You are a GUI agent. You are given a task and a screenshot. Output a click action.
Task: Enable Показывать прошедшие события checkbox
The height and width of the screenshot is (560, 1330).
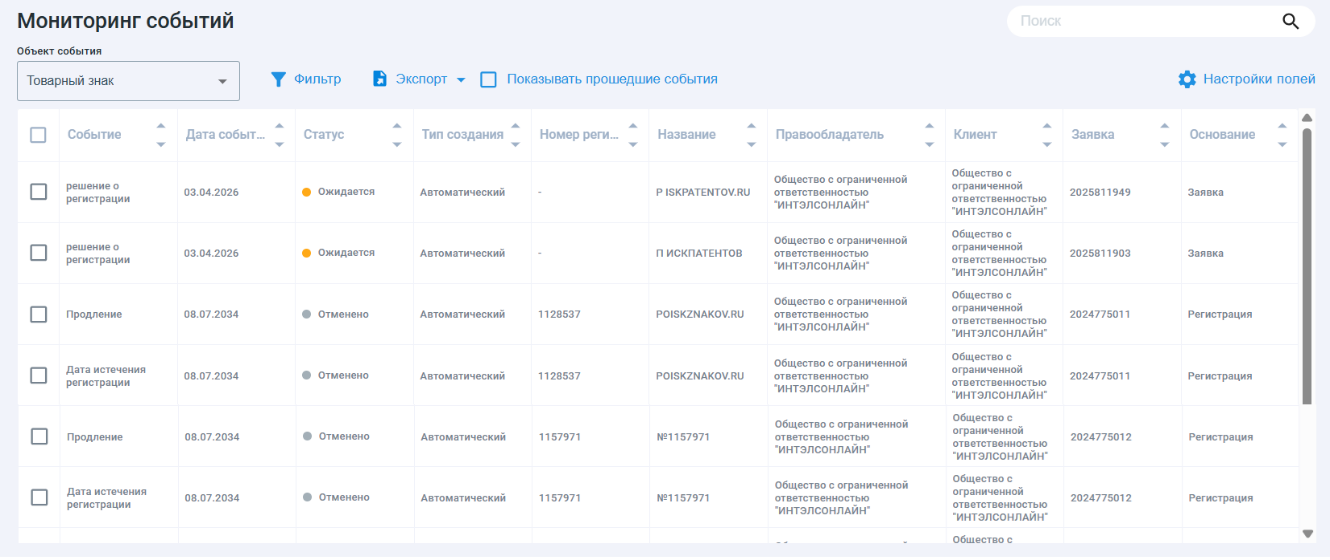point(489,80)
